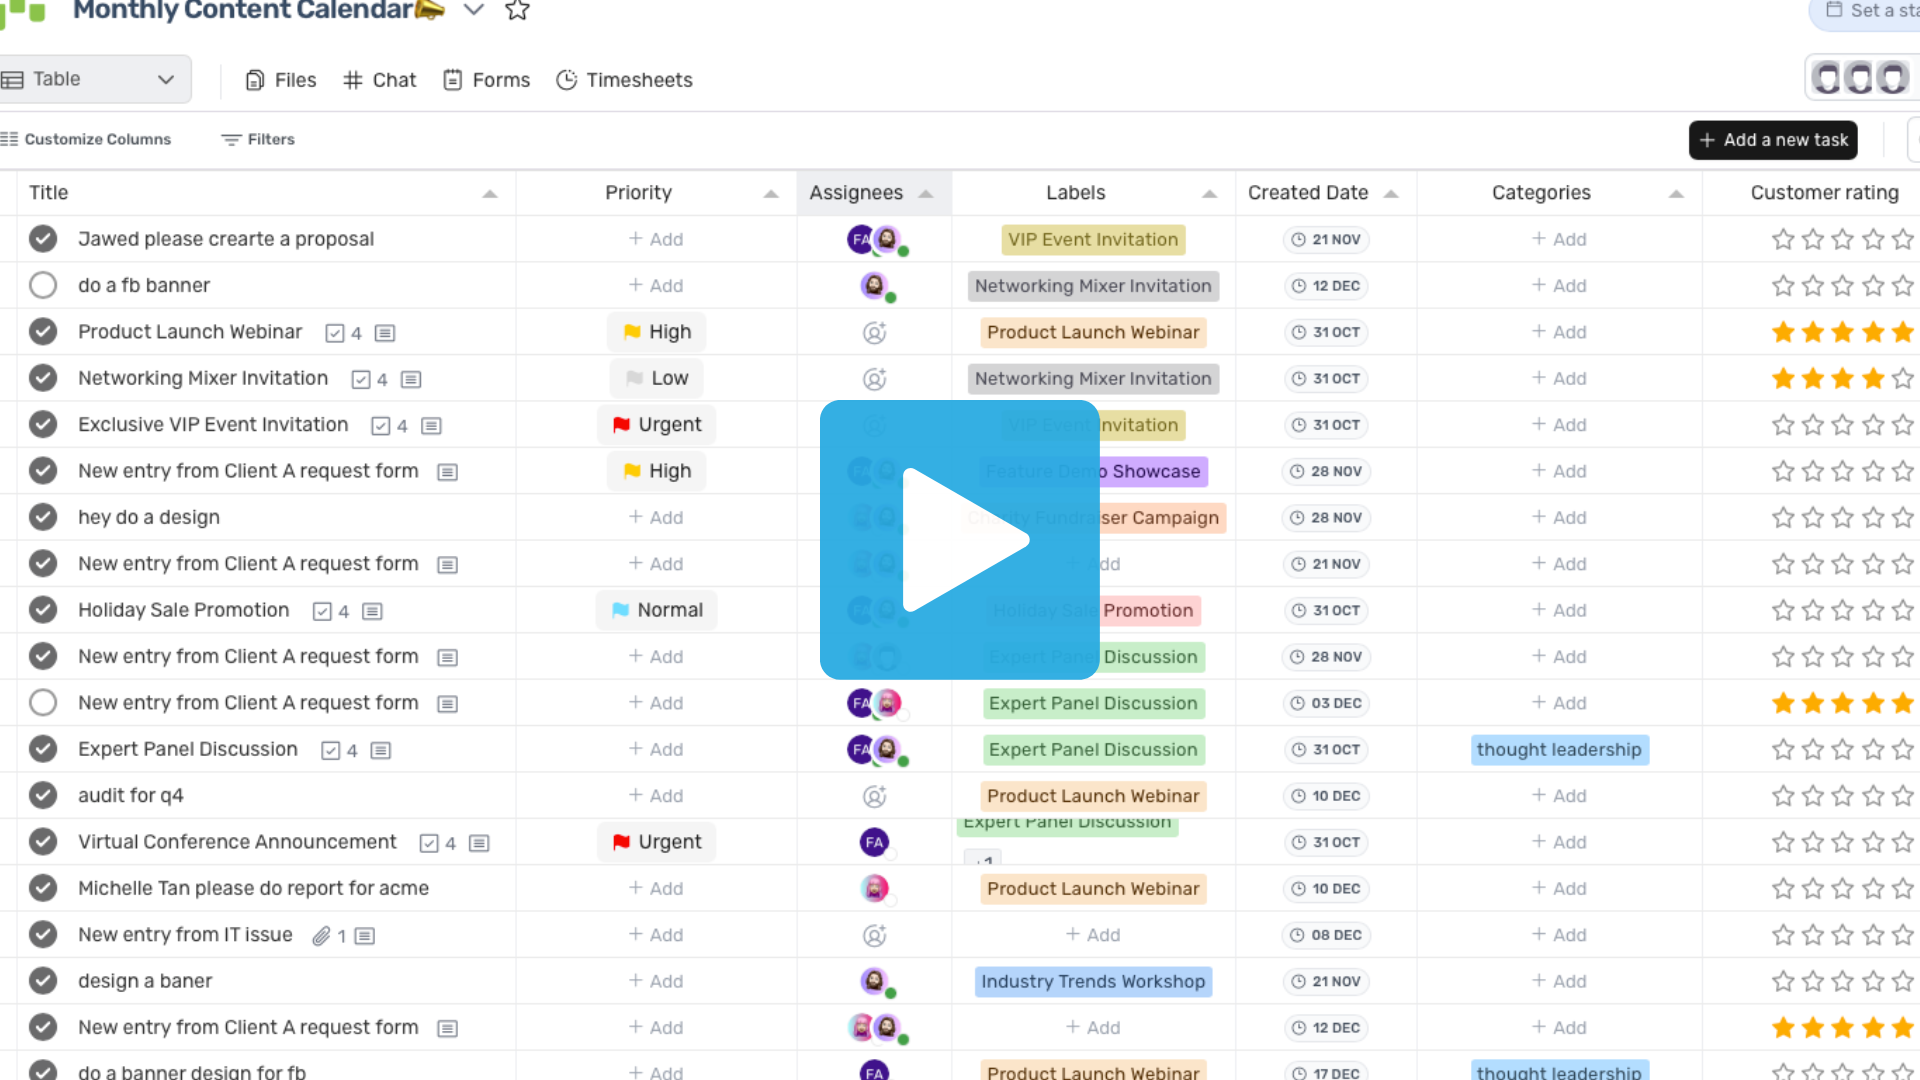Viewport: 1920px width, 1080px height.
Task: Set fifth star rating for Networking Mixer Invitation
Action: tap(1902, 379)
